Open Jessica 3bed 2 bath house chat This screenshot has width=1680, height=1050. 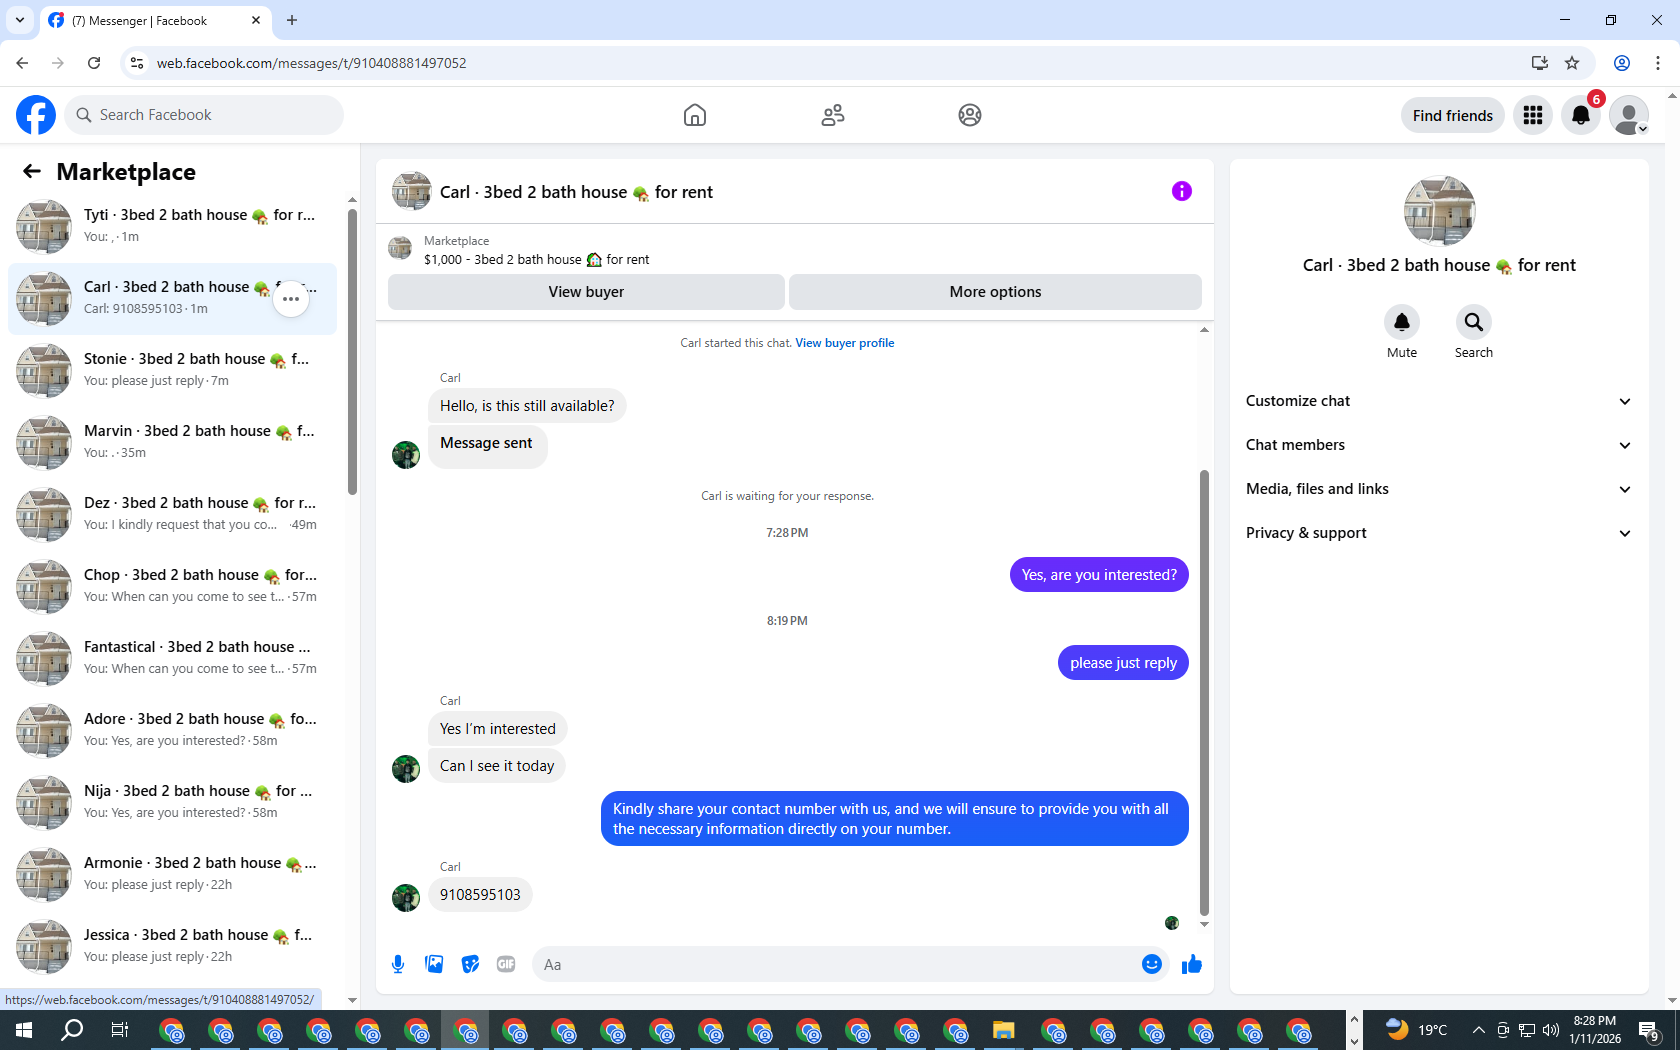(x=172, y=946)
